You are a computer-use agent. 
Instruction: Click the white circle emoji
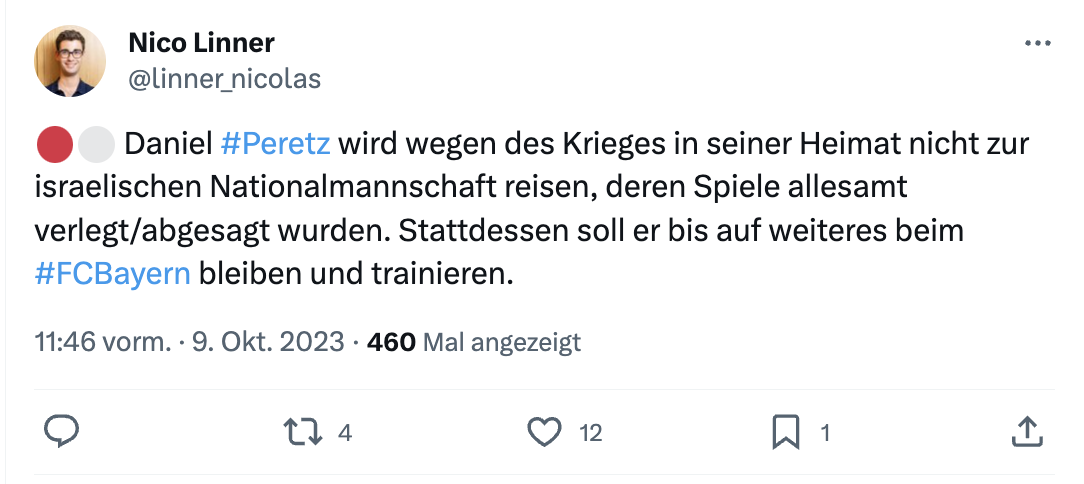click(95, 145)
